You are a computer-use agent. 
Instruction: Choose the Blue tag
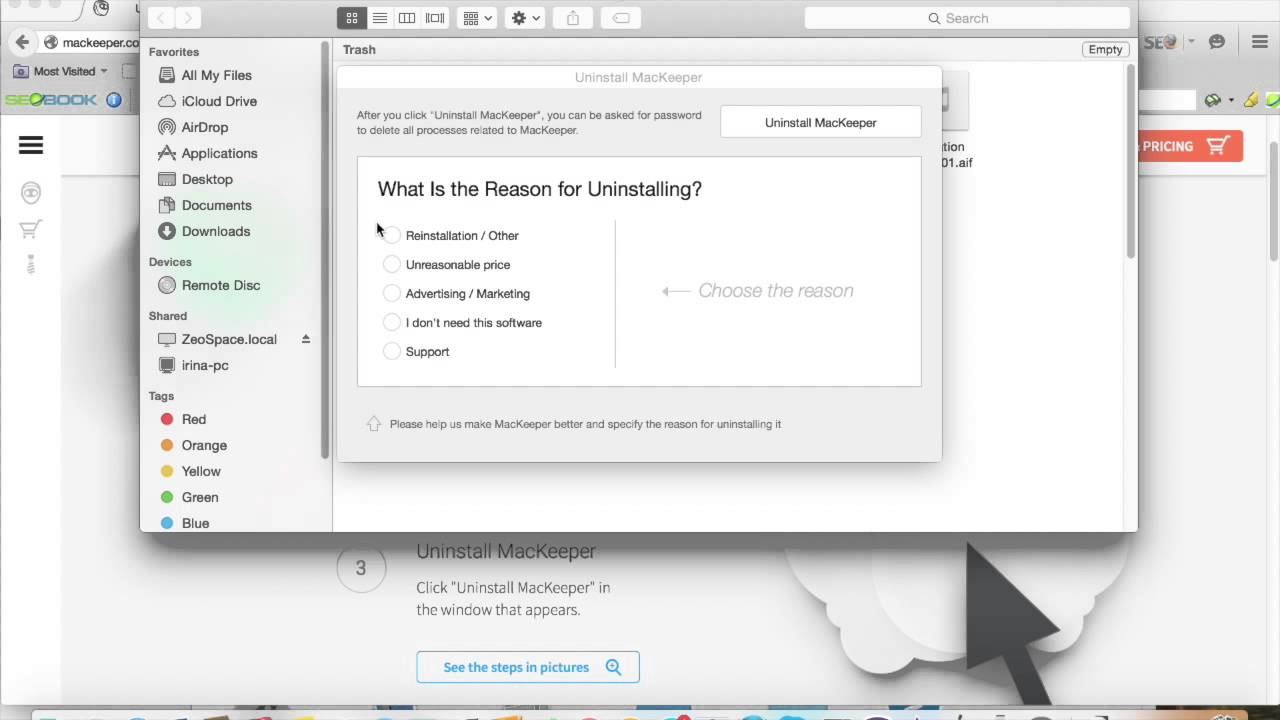(195, 523)
